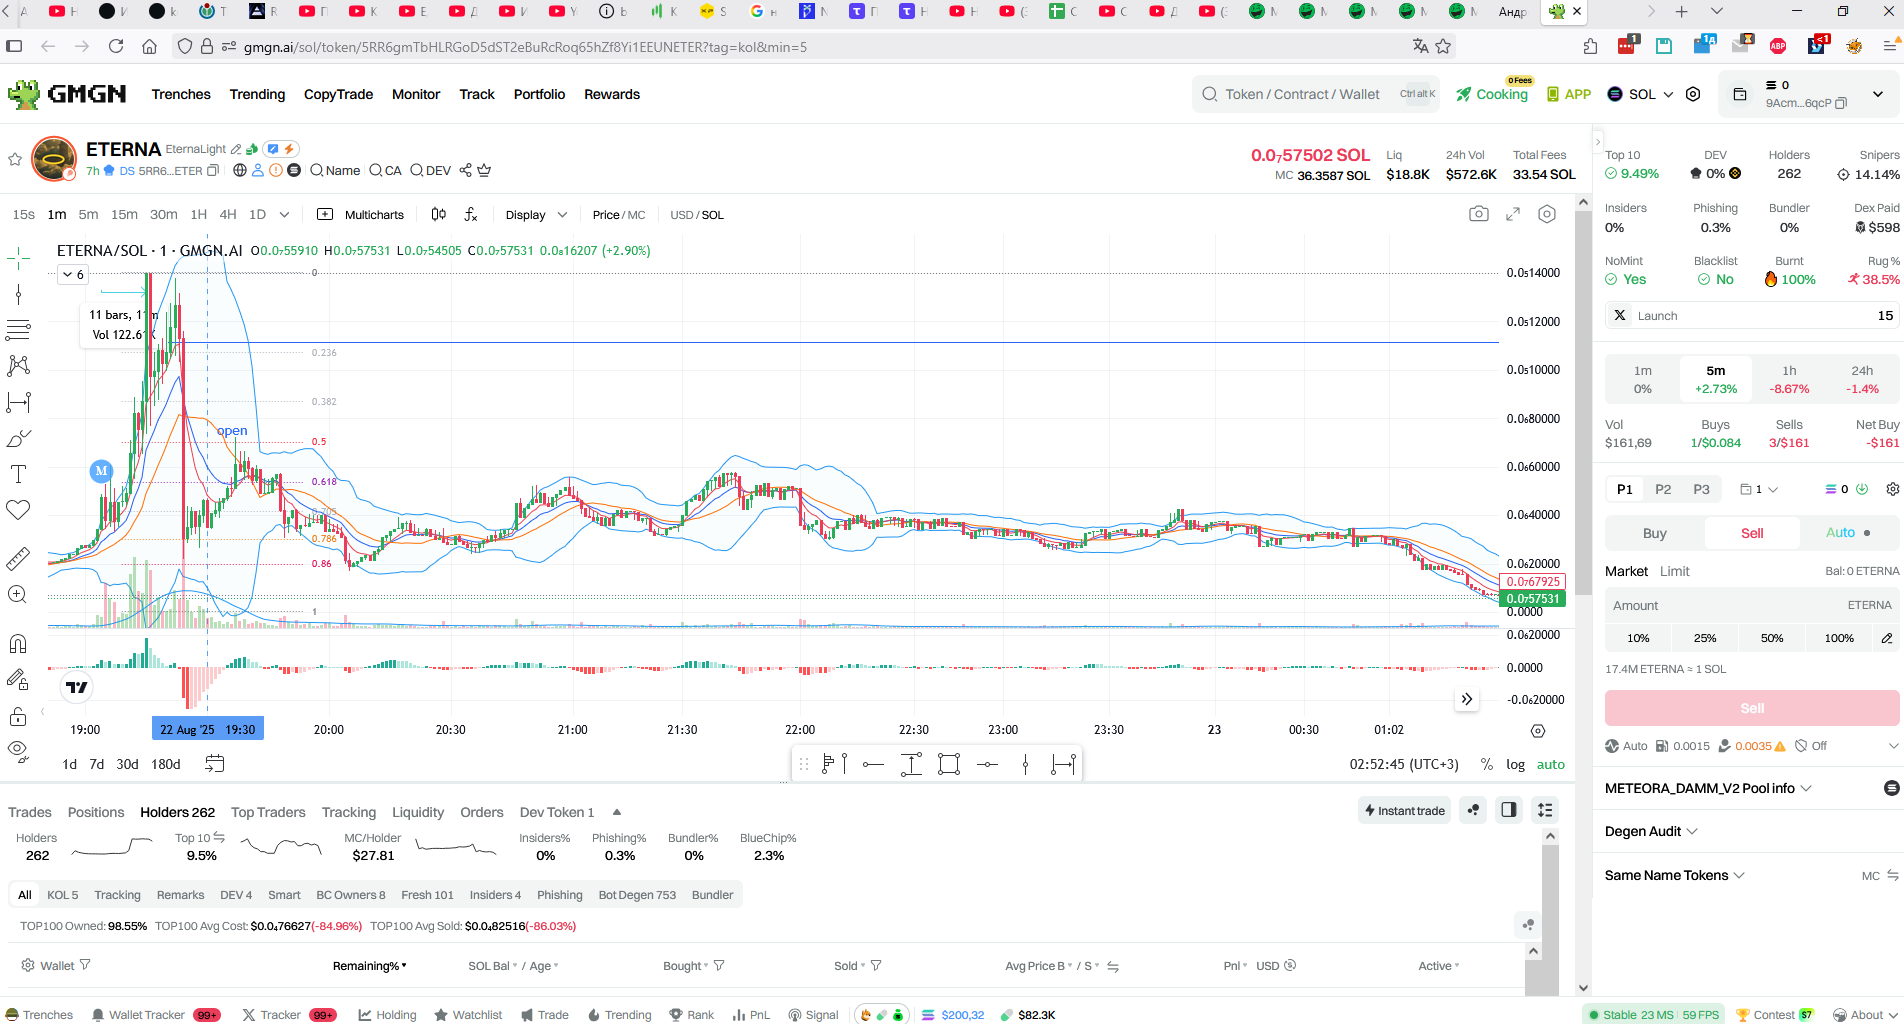Collapse the indicator legend showing 6

[x=74, y=275]
